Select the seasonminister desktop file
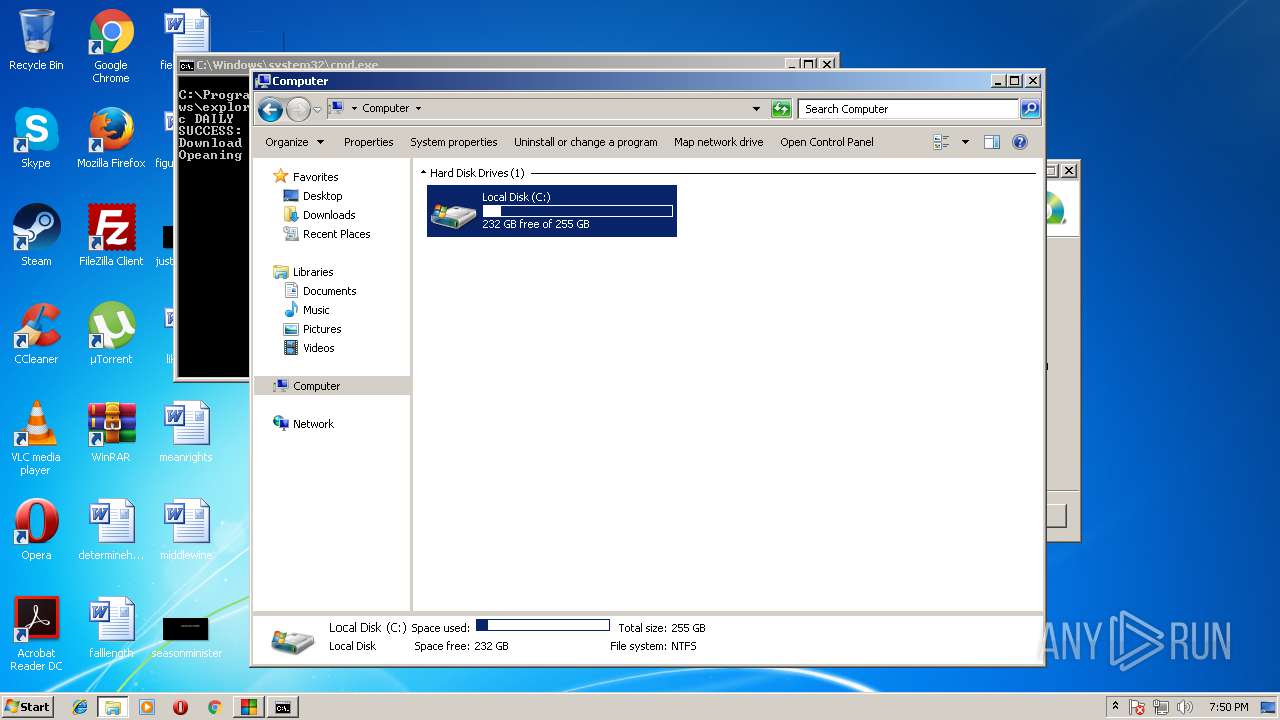 tap(186, 637)
